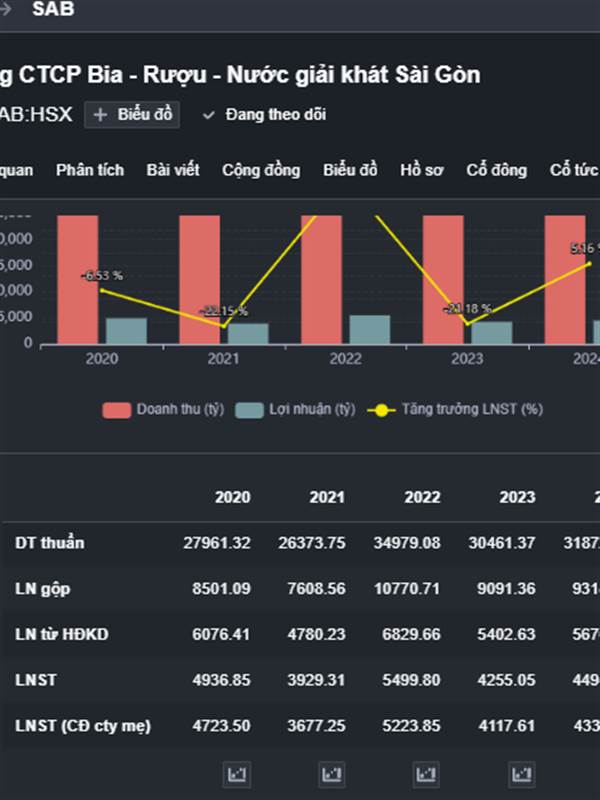
Task: Toggle the Doanh thu (tỷ) legend swatch
Action: click(x=117, y=410)
